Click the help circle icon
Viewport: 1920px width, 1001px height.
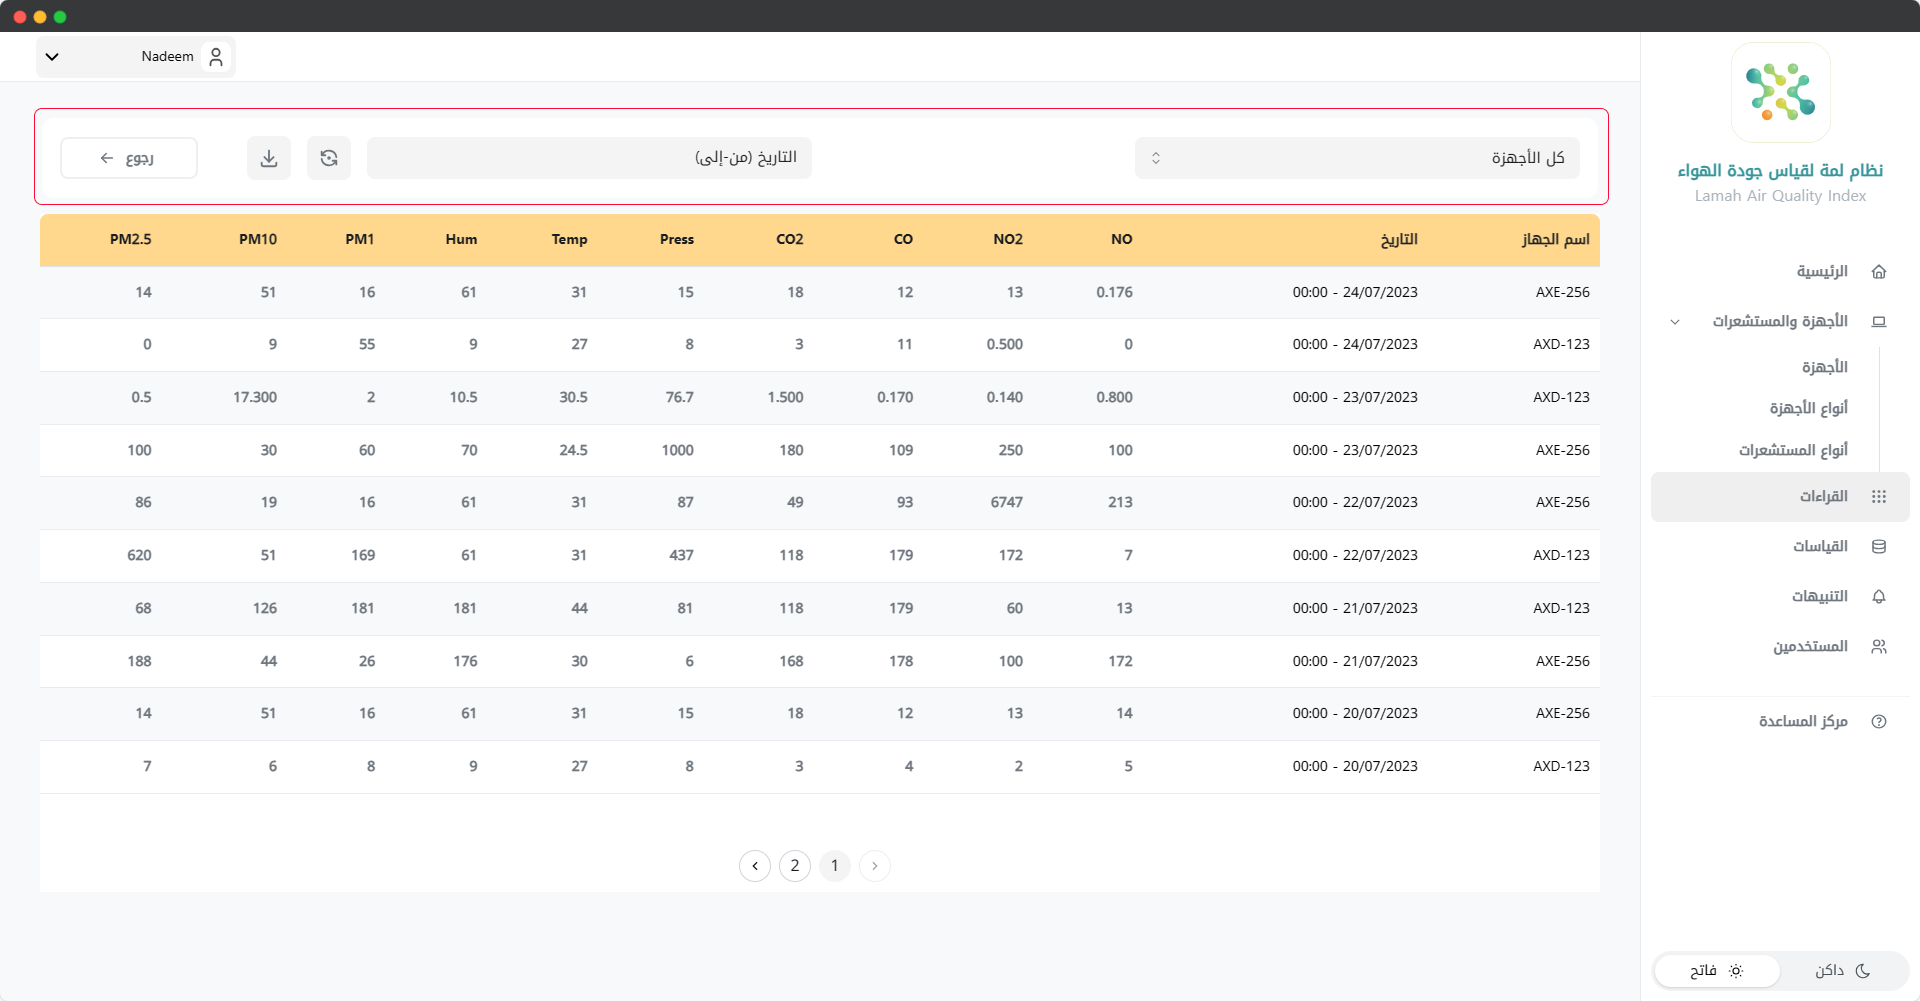(1879, 722)
